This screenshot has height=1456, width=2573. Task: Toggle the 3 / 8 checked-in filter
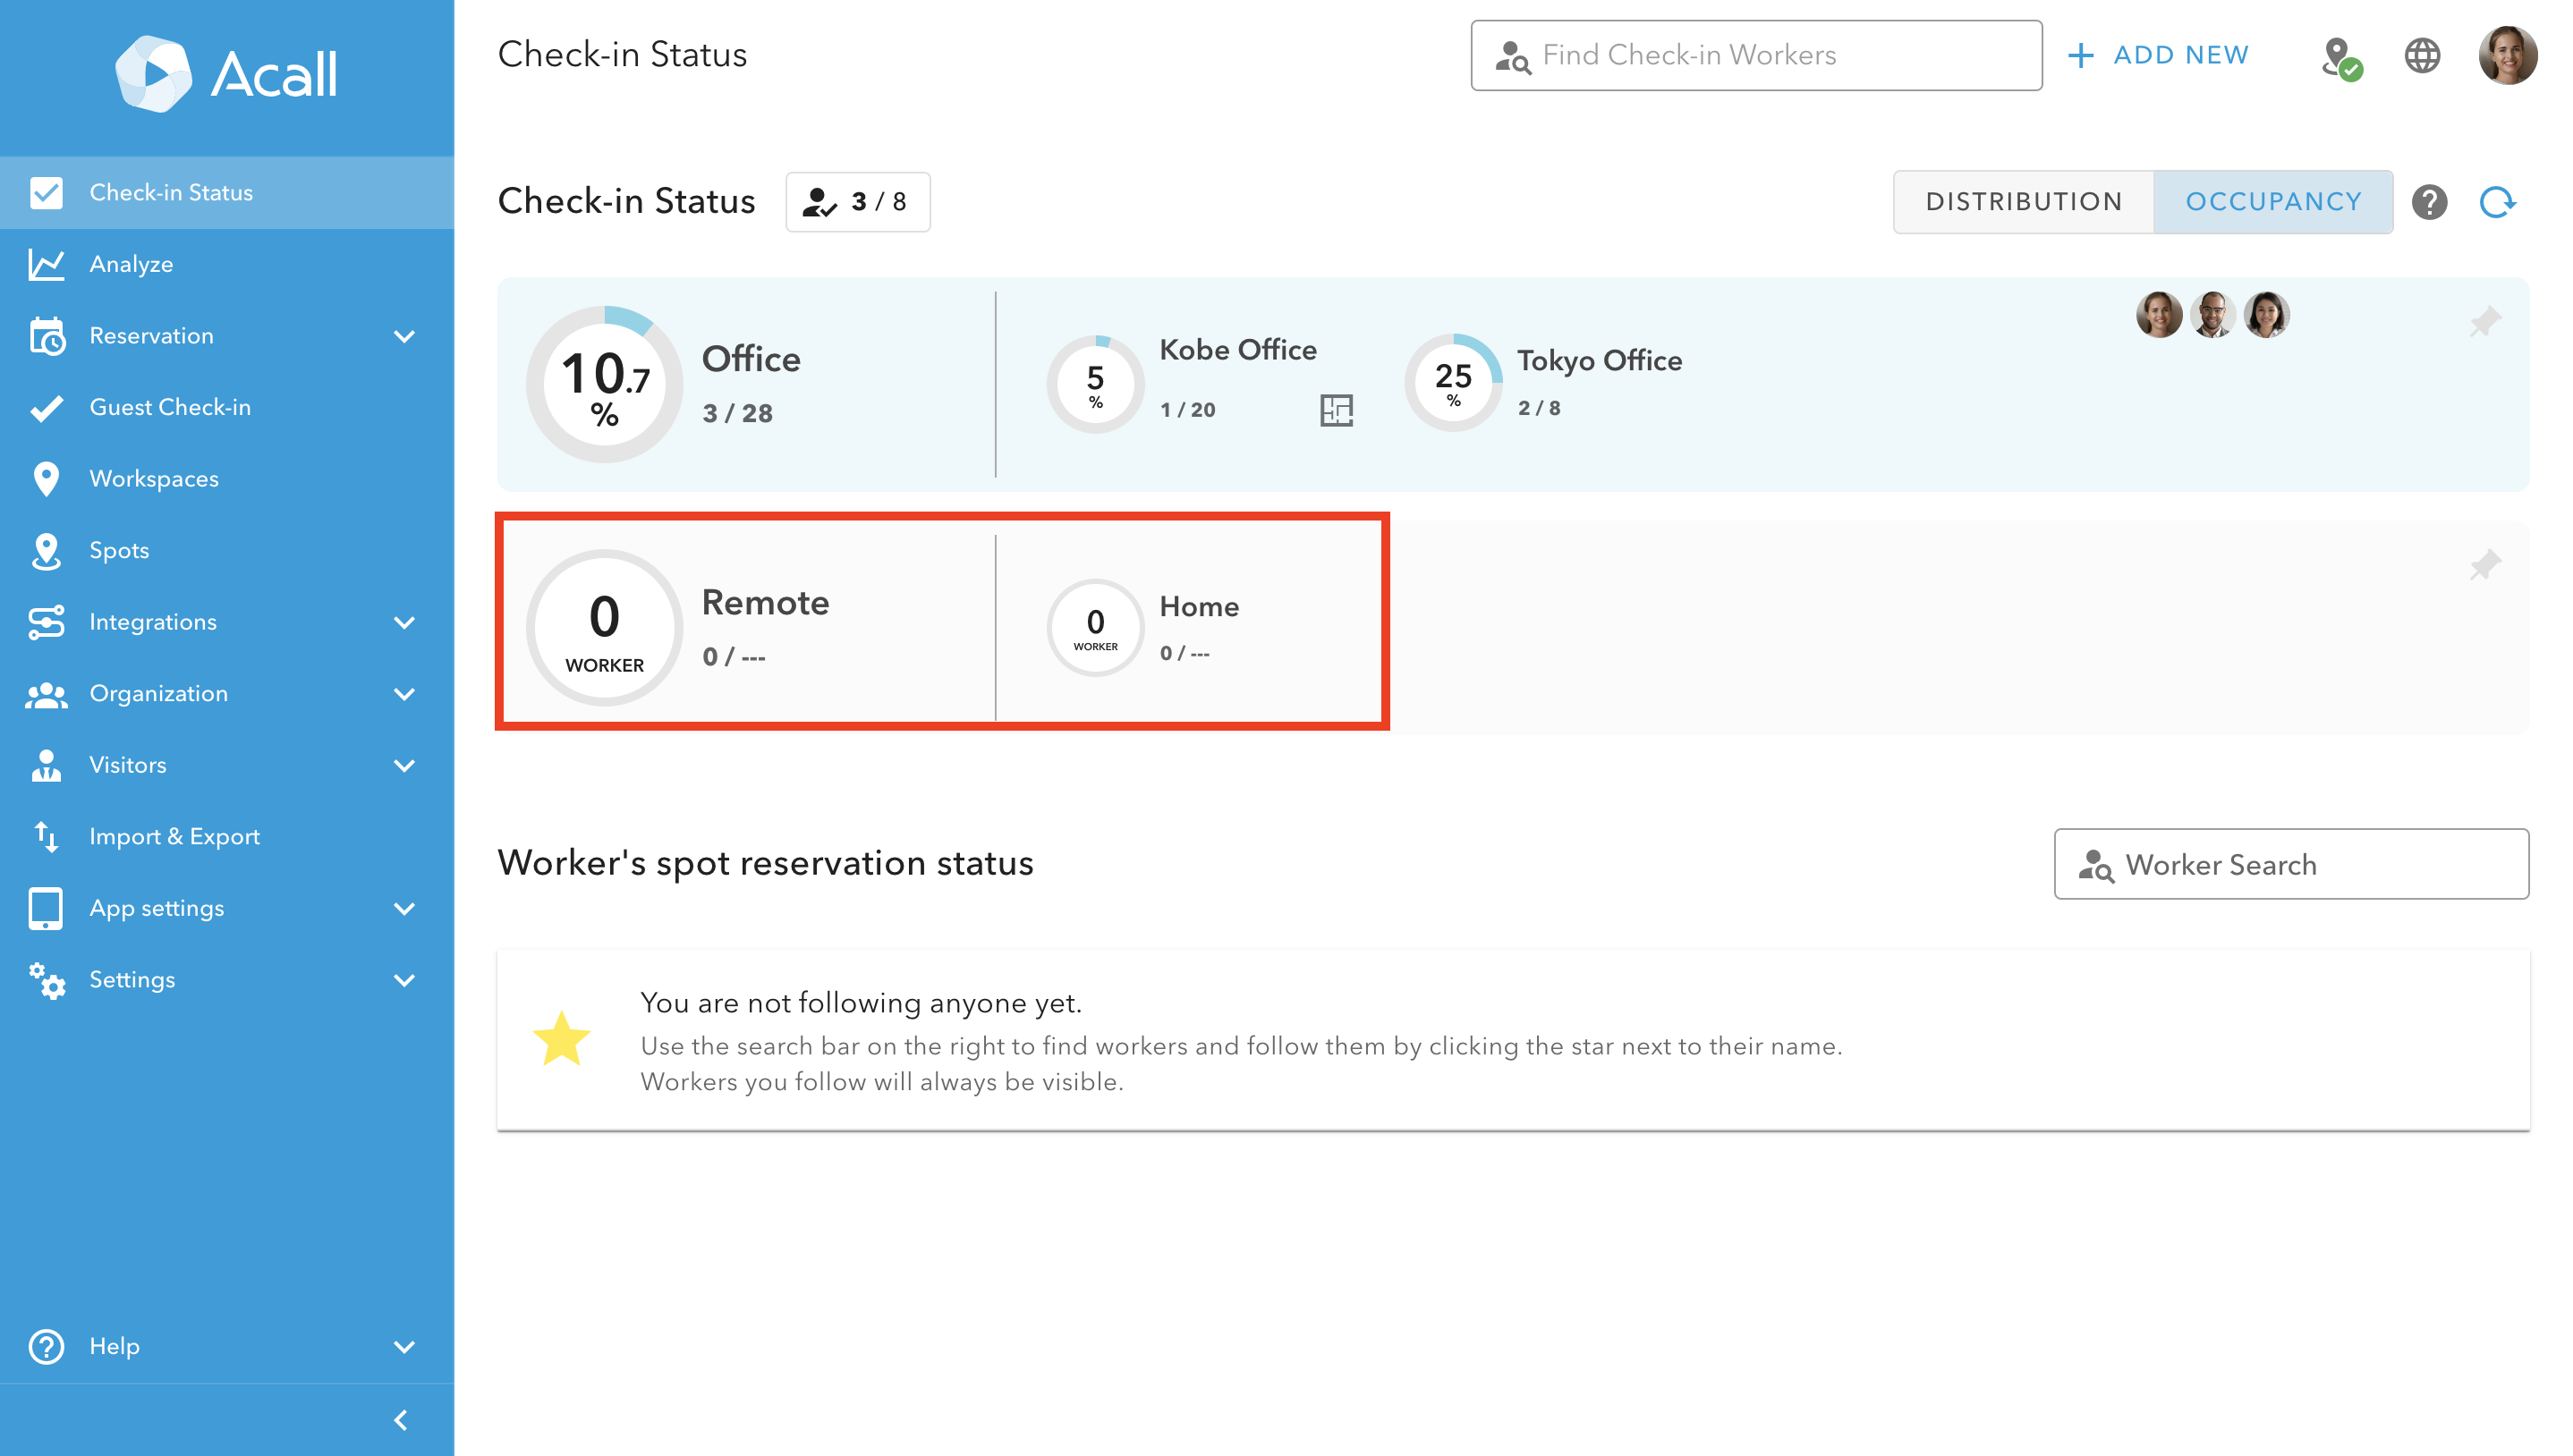tap(858, 202)
